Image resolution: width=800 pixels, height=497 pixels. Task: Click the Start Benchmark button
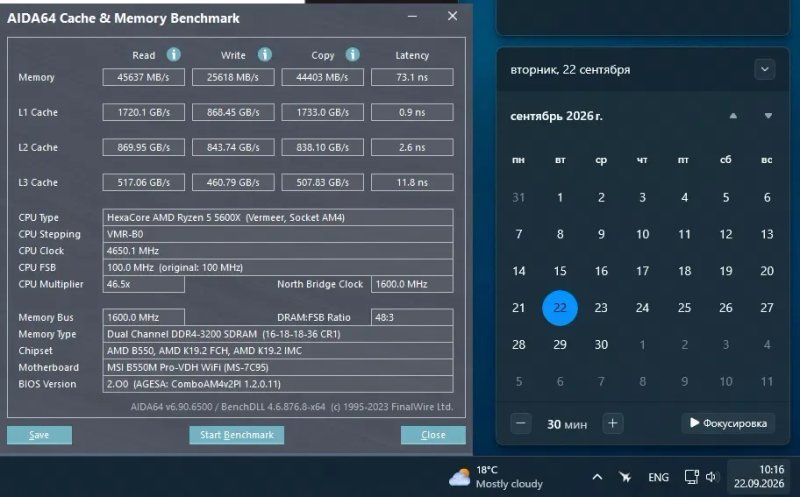(237, 435)
